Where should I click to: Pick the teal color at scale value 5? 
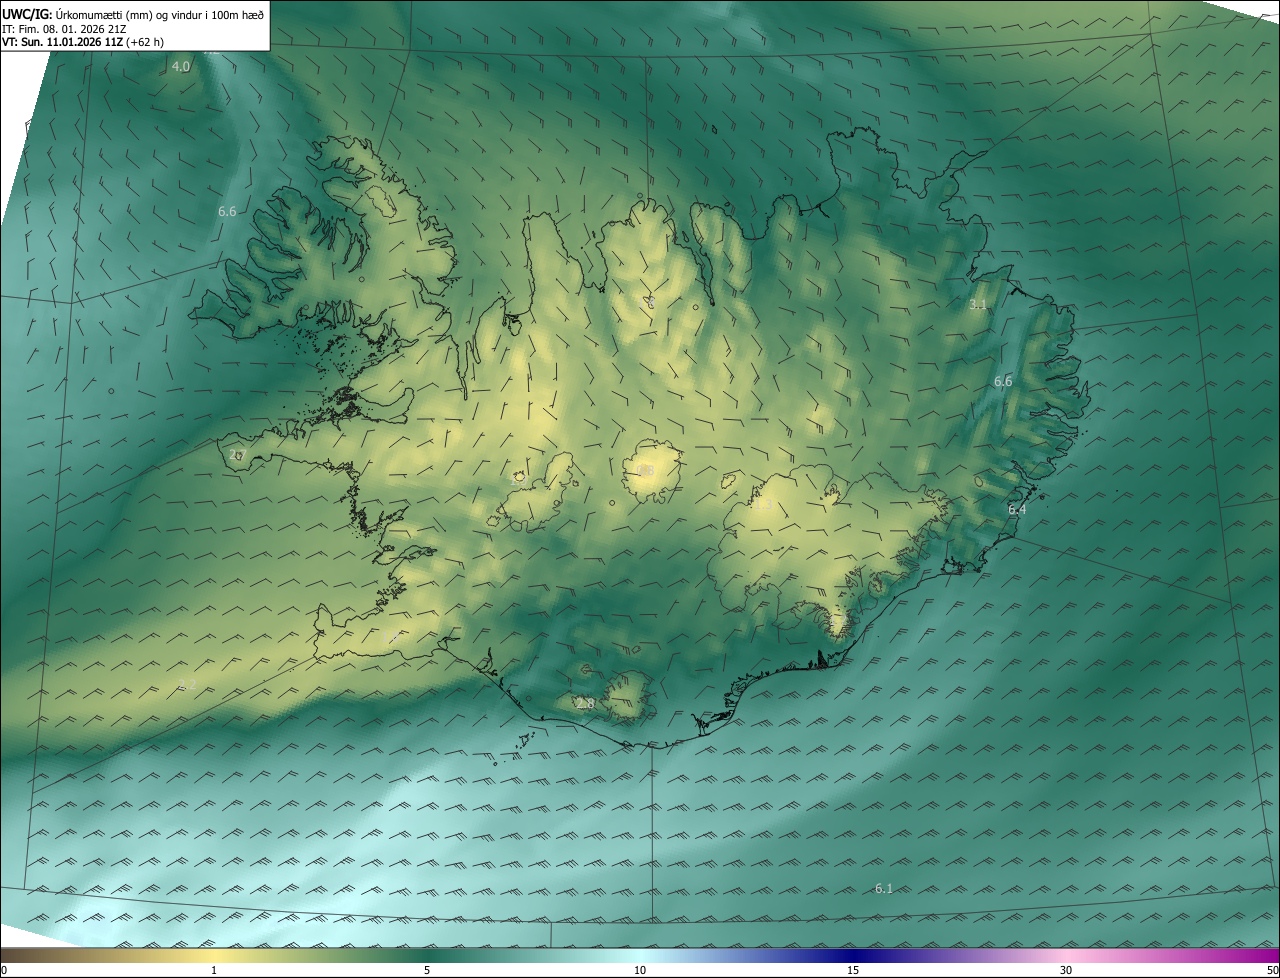point(427,955)
